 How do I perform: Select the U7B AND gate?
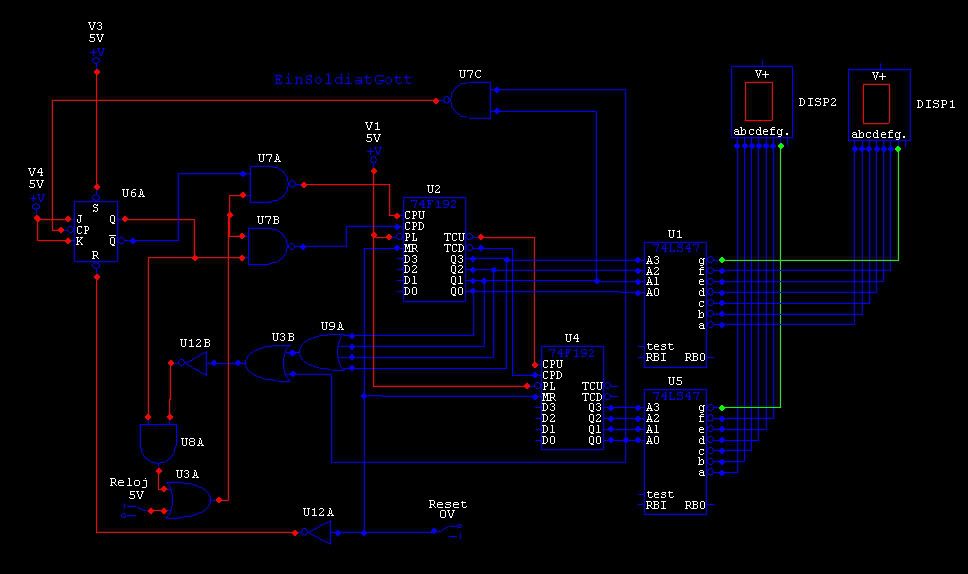click(270, 246)
